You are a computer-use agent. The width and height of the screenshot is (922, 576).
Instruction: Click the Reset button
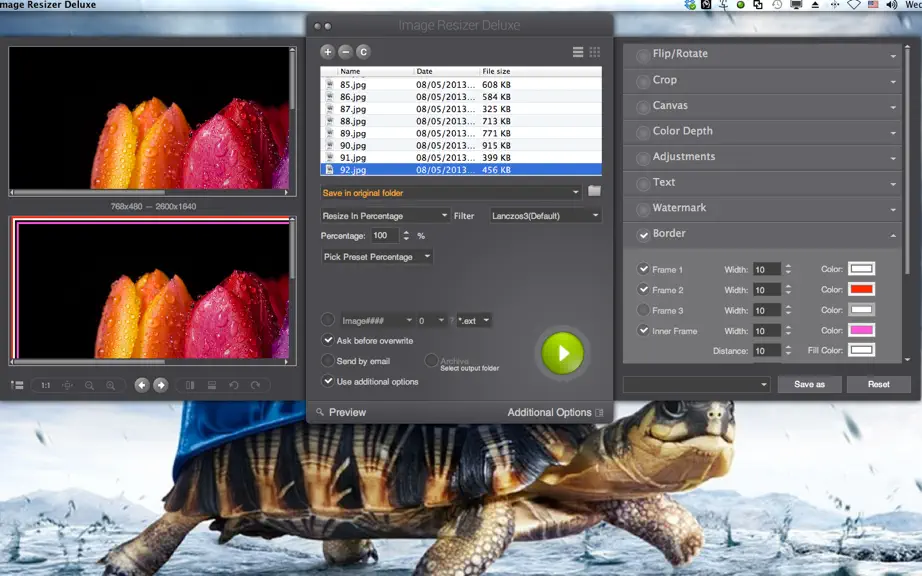click(x=878, y=384)
